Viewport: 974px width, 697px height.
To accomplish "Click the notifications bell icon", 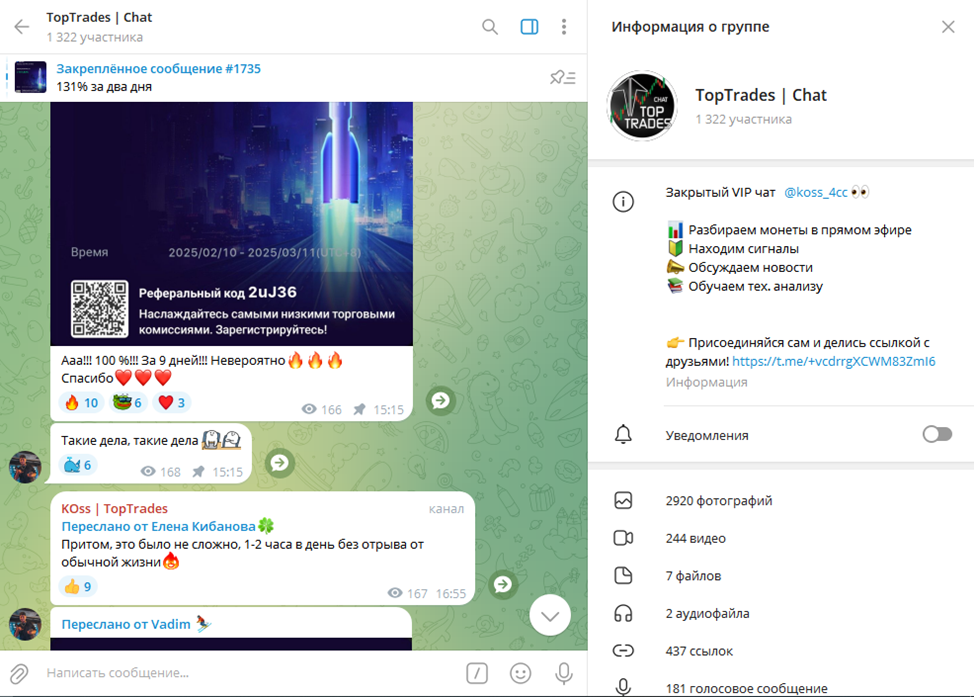I will tap(623, 435).
